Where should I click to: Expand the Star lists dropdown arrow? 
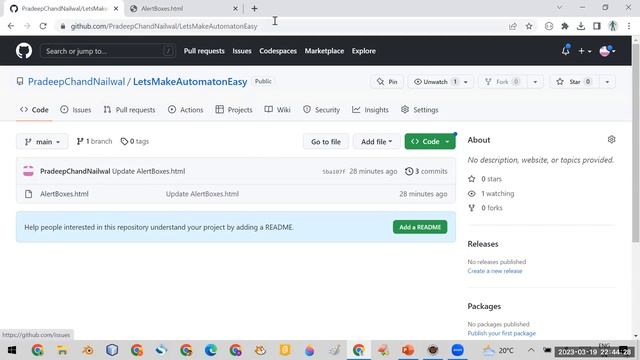point(607,82)
